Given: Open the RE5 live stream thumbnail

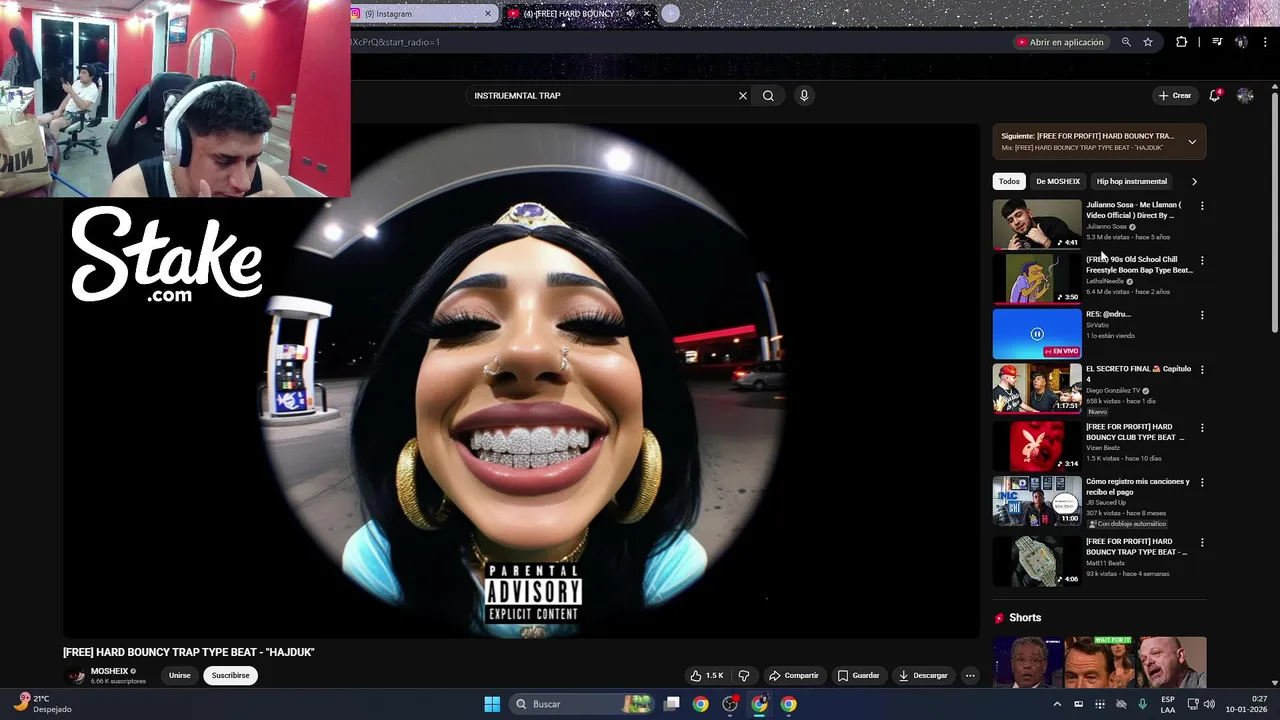Looking at the screenshot, I should pos(1037,334).
